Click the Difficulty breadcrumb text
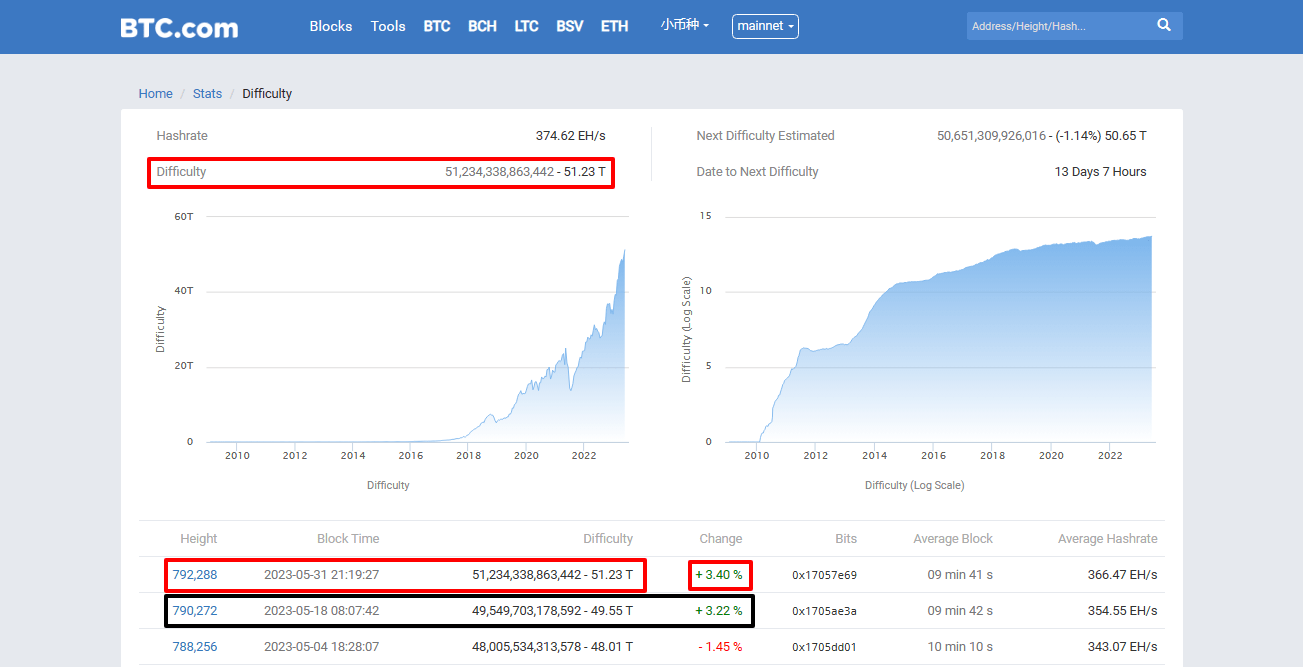This screenshot has width=1303, height=667. 267,93
